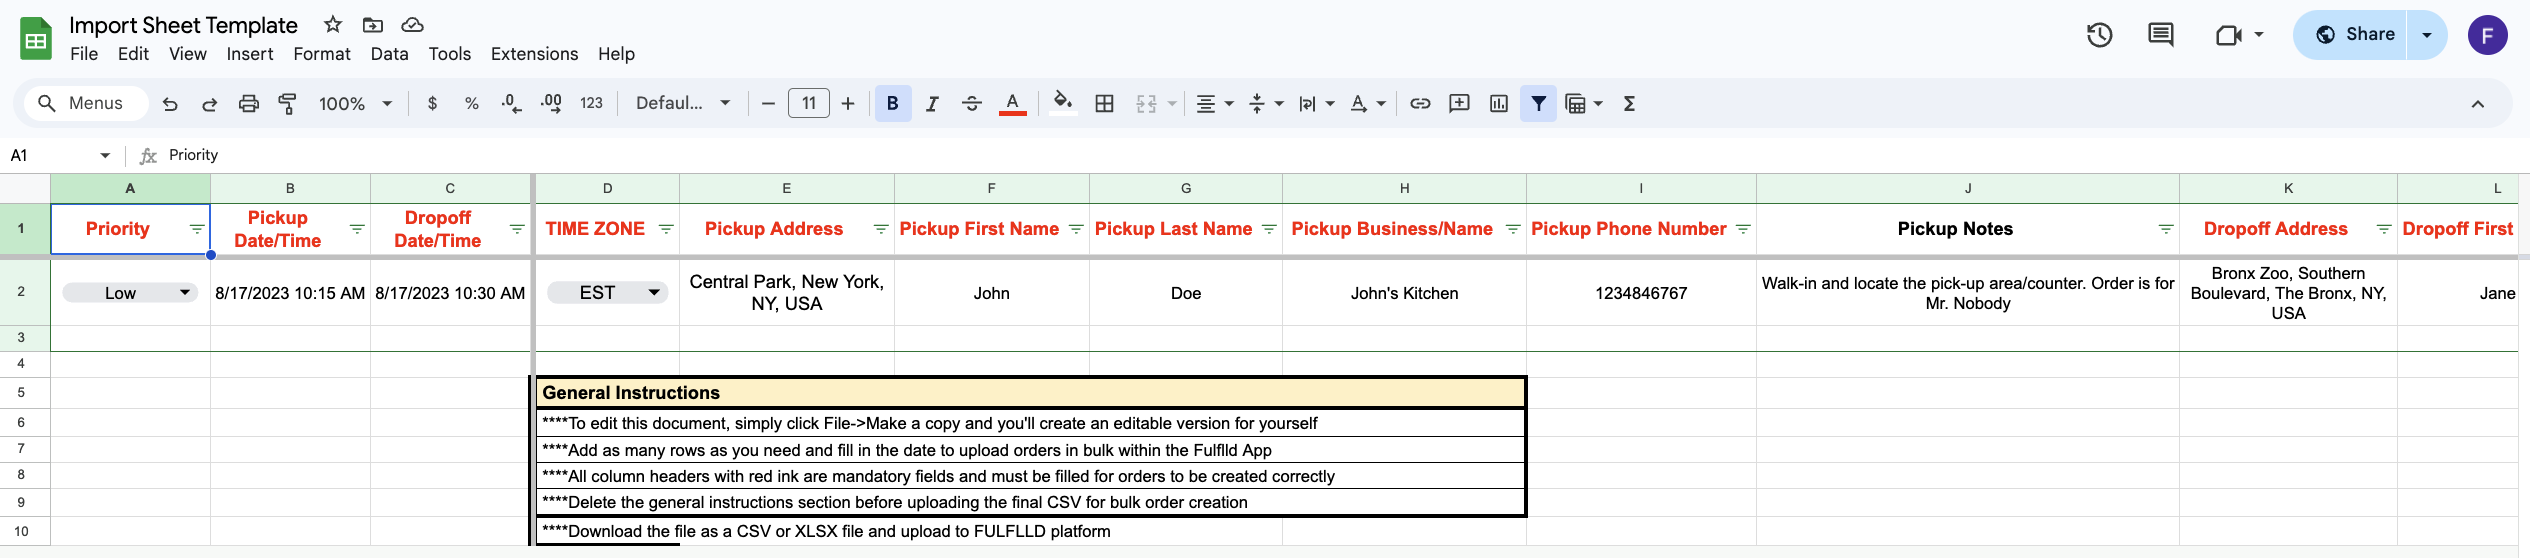
Task: Click the Share button
Action: (x=2353, y=35)
